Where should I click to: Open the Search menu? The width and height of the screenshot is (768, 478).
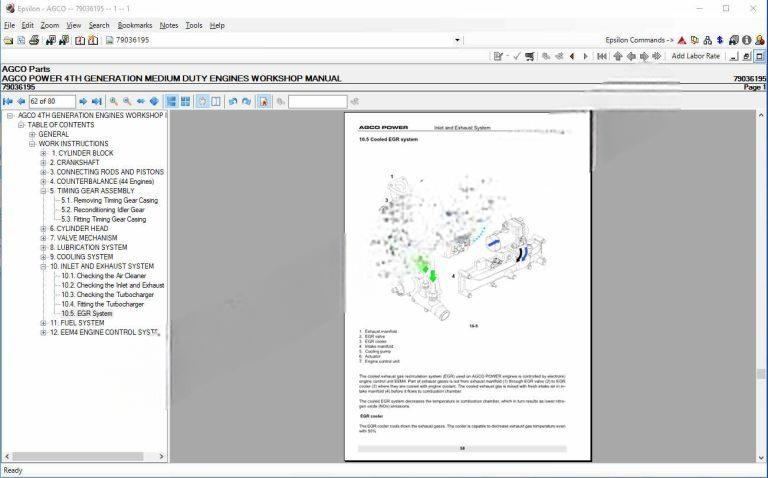[x=99, y=25]
